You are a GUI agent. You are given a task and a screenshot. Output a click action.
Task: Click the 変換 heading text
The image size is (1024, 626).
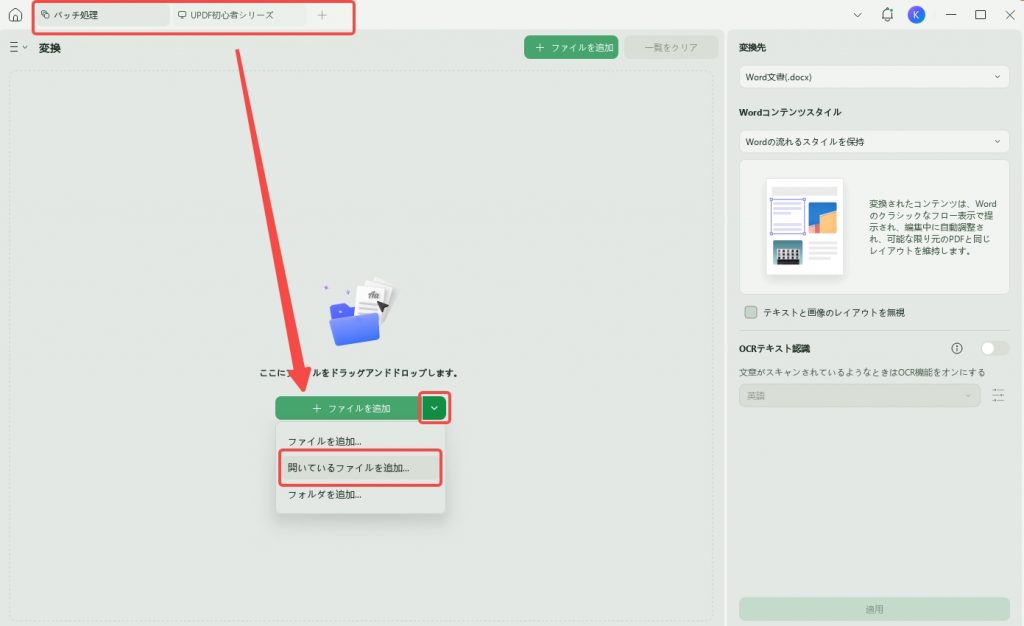tap(50, 48)
